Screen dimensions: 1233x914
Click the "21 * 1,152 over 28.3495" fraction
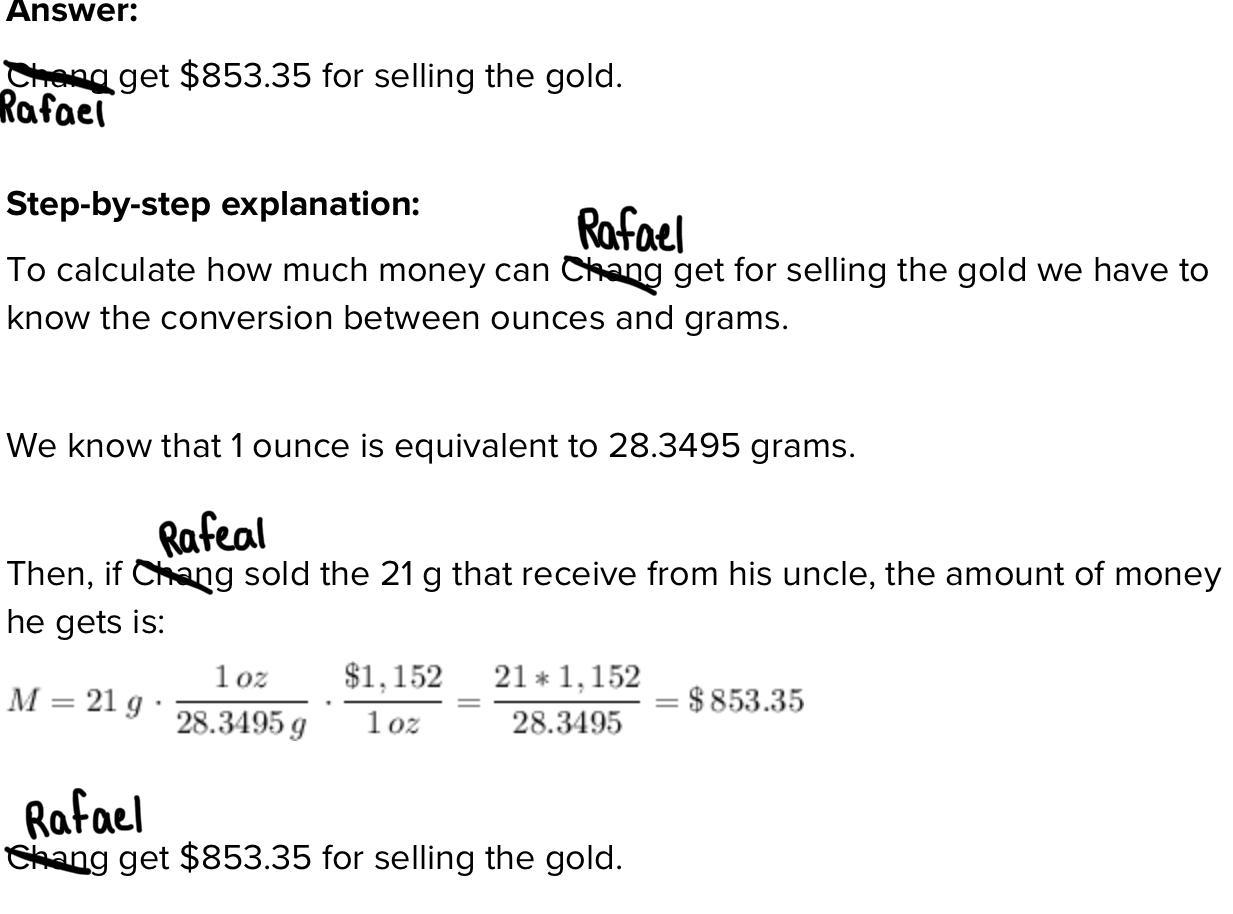click(566, 699)
